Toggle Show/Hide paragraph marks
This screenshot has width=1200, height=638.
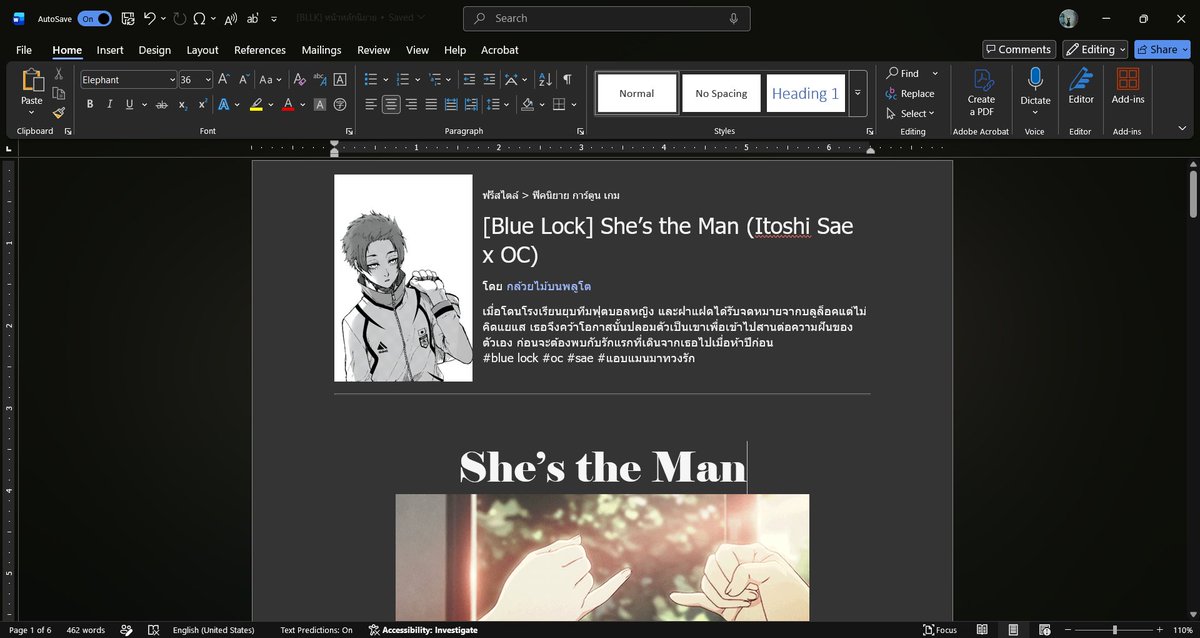tap(567, 79)
